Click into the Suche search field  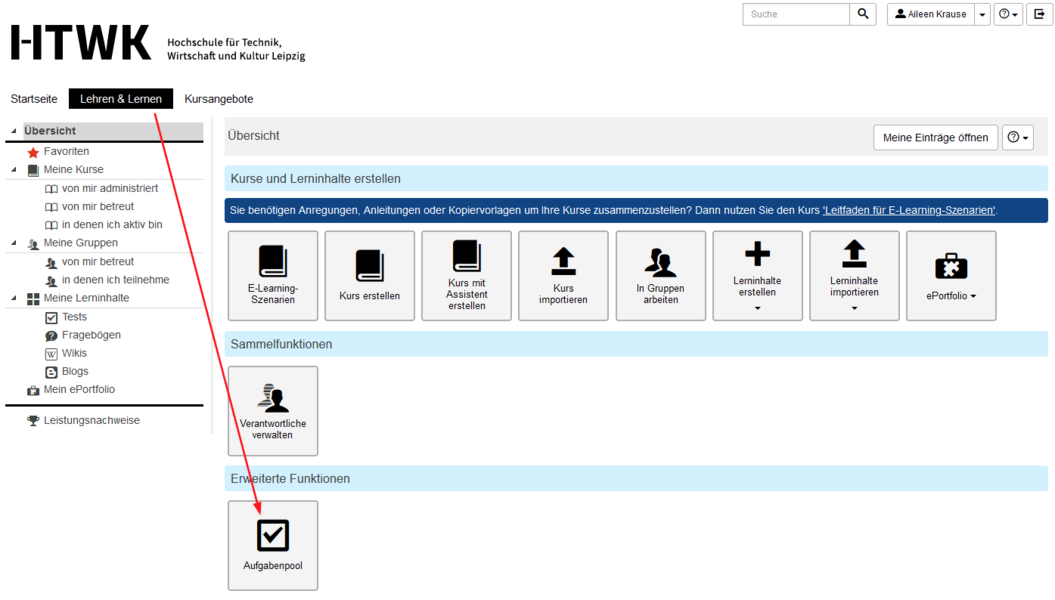pos(796,14)
